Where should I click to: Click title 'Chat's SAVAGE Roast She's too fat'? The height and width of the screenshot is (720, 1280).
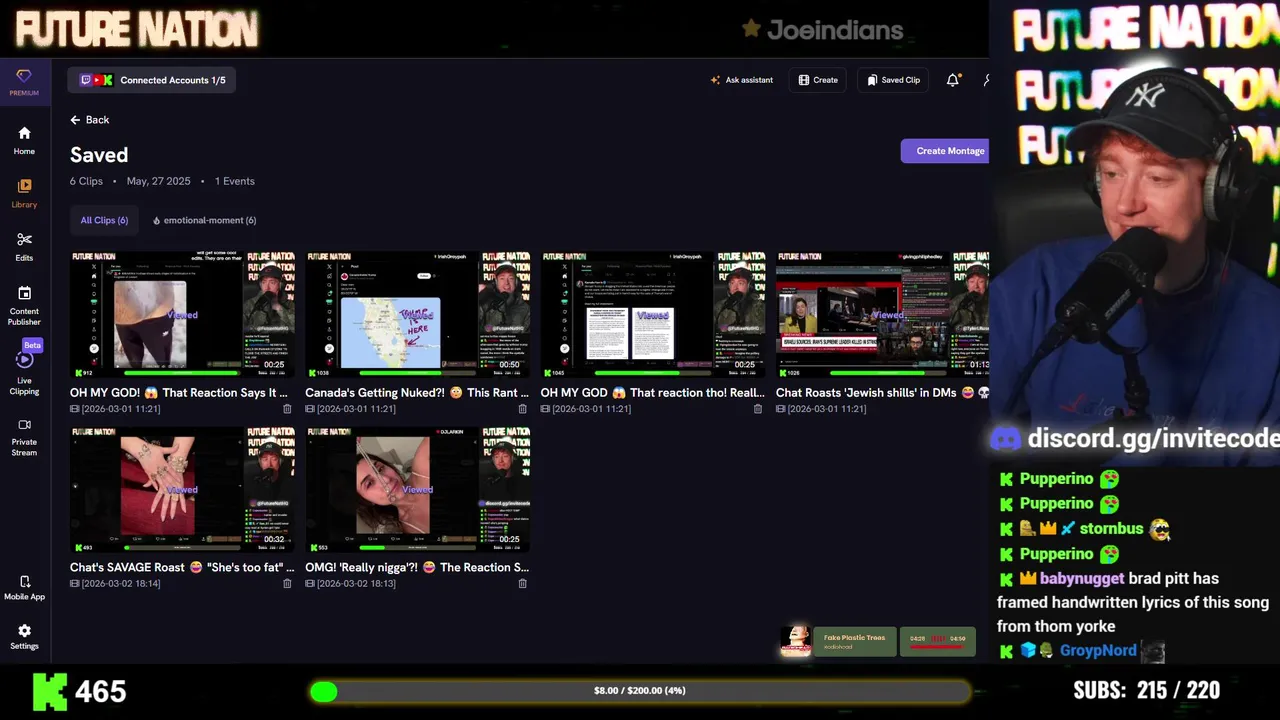[182, 567]
